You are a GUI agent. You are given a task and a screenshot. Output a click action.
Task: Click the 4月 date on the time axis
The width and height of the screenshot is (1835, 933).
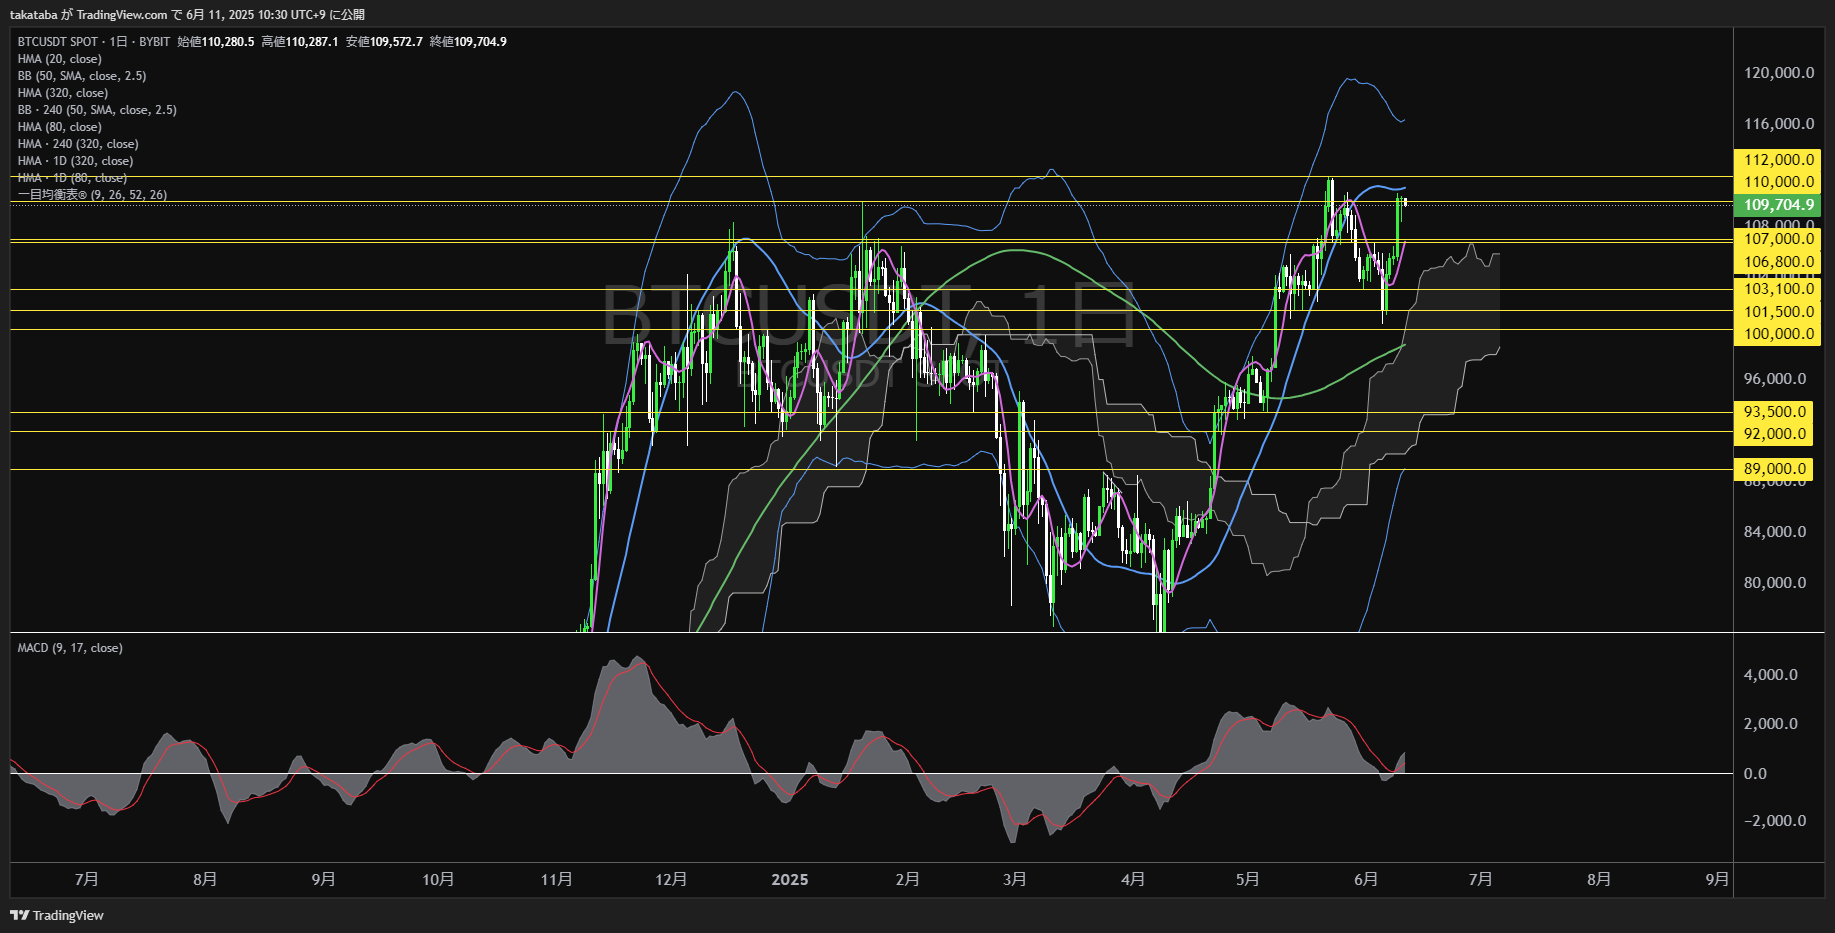pos(1132,879)
